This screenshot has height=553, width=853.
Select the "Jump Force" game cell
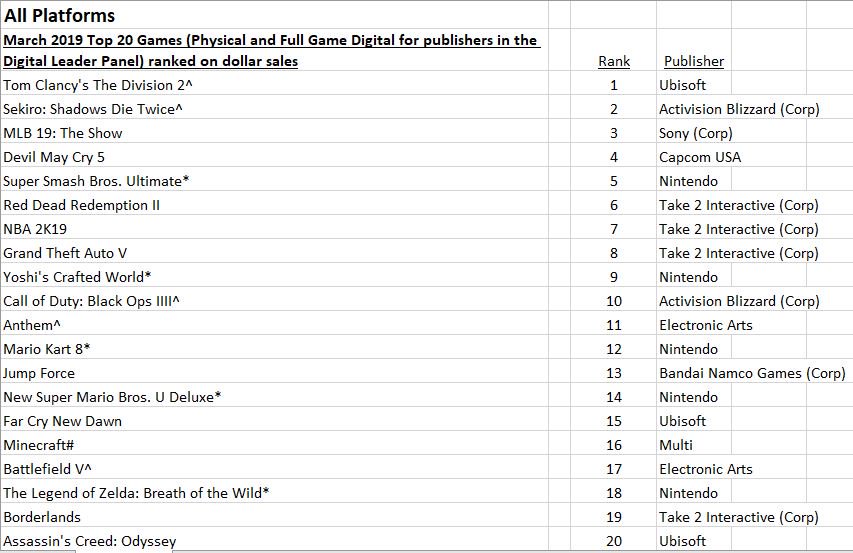click(x=39, y=373)
